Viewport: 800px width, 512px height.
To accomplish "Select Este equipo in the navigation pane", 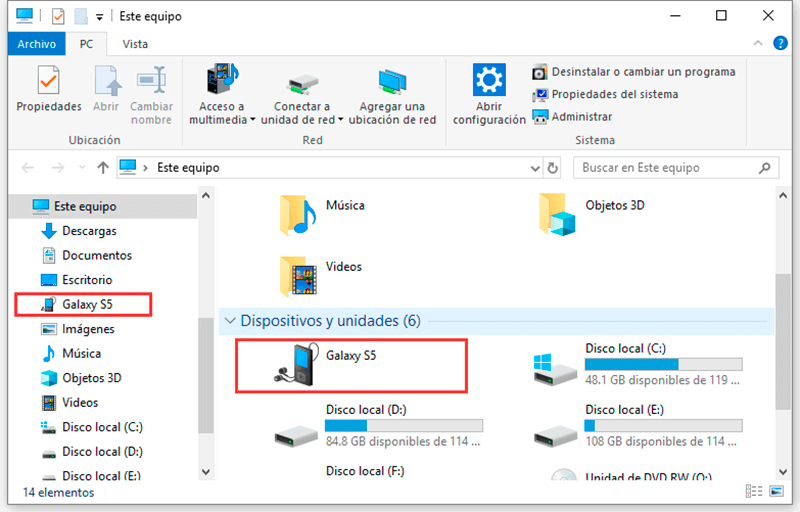I will tap(103, 207).
